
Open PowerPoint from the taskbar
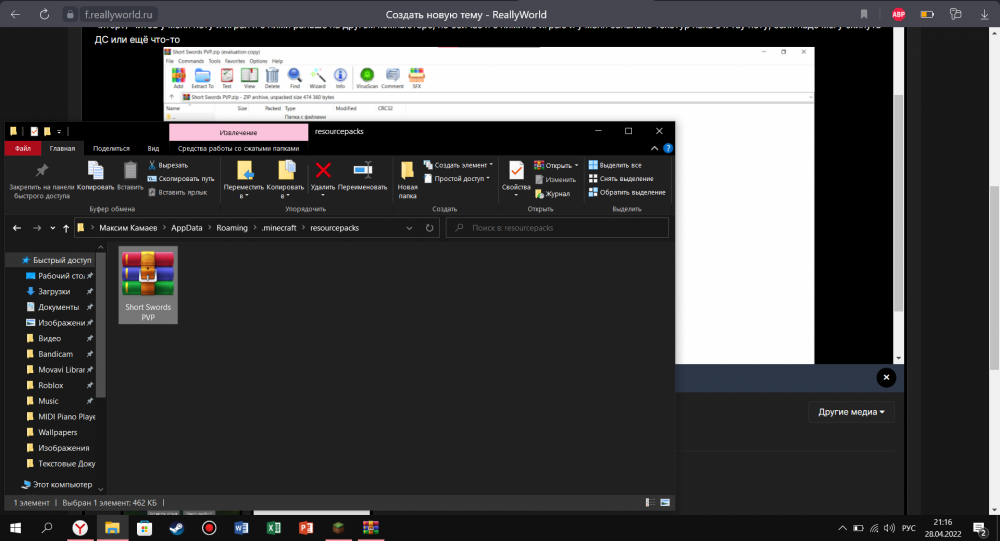(306, 528)
